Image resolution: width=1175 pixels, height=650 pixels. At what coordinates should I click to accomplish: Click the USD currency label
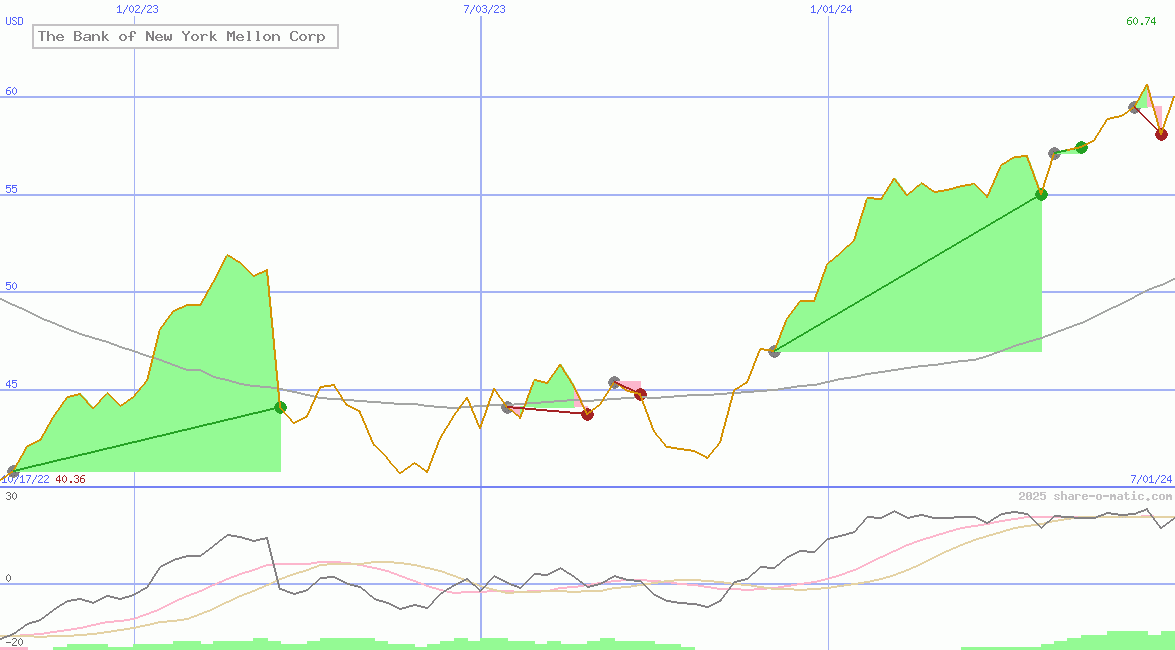click(x=15, y=20)
